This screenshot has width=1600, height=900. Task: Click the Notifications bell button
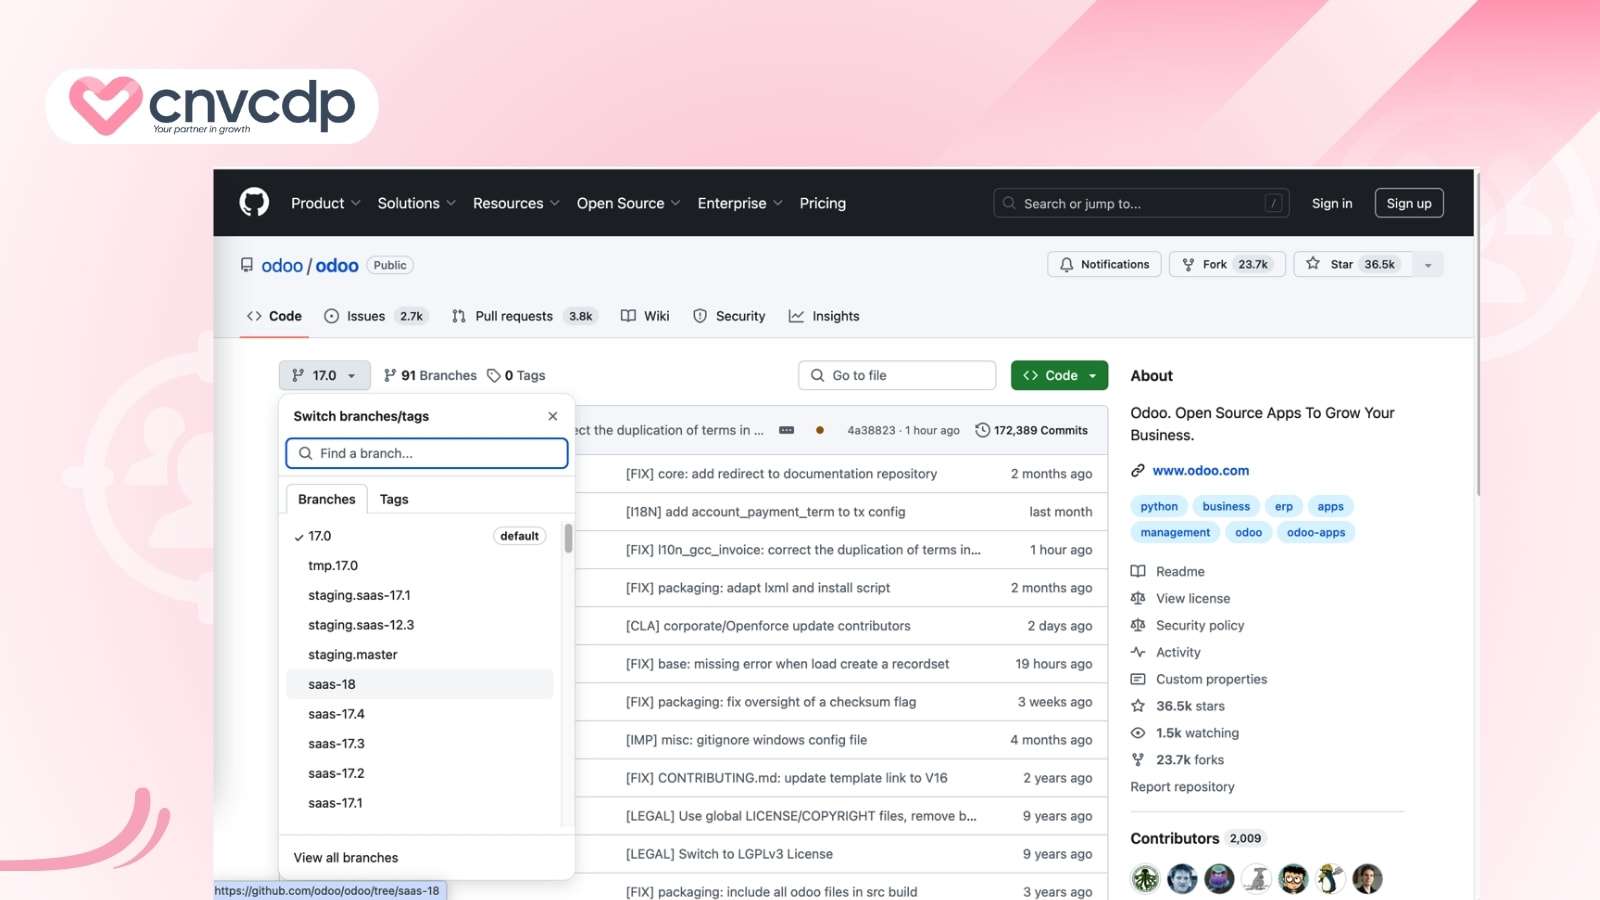[x=1104, y=265]
